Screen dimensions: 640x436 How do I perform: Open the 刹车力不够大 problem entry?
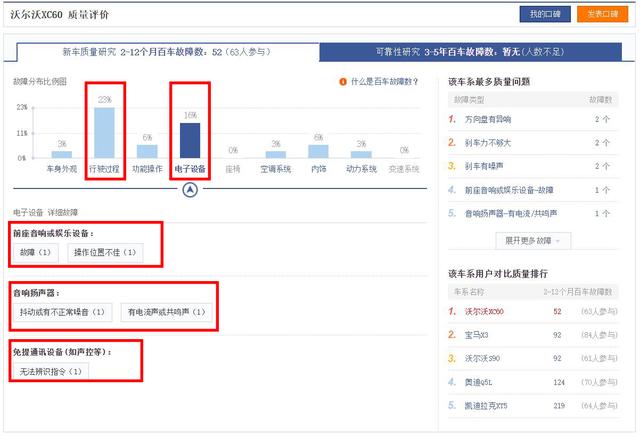click(488, 143)
